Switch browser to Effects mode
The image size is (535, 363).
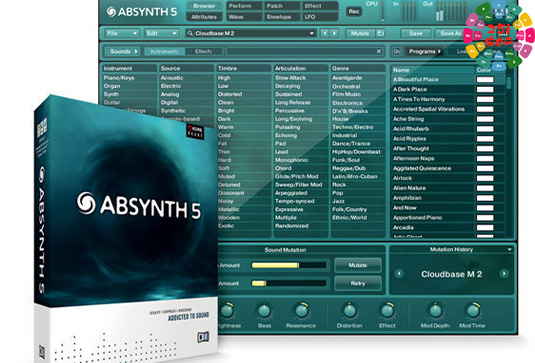click(203, 52)
